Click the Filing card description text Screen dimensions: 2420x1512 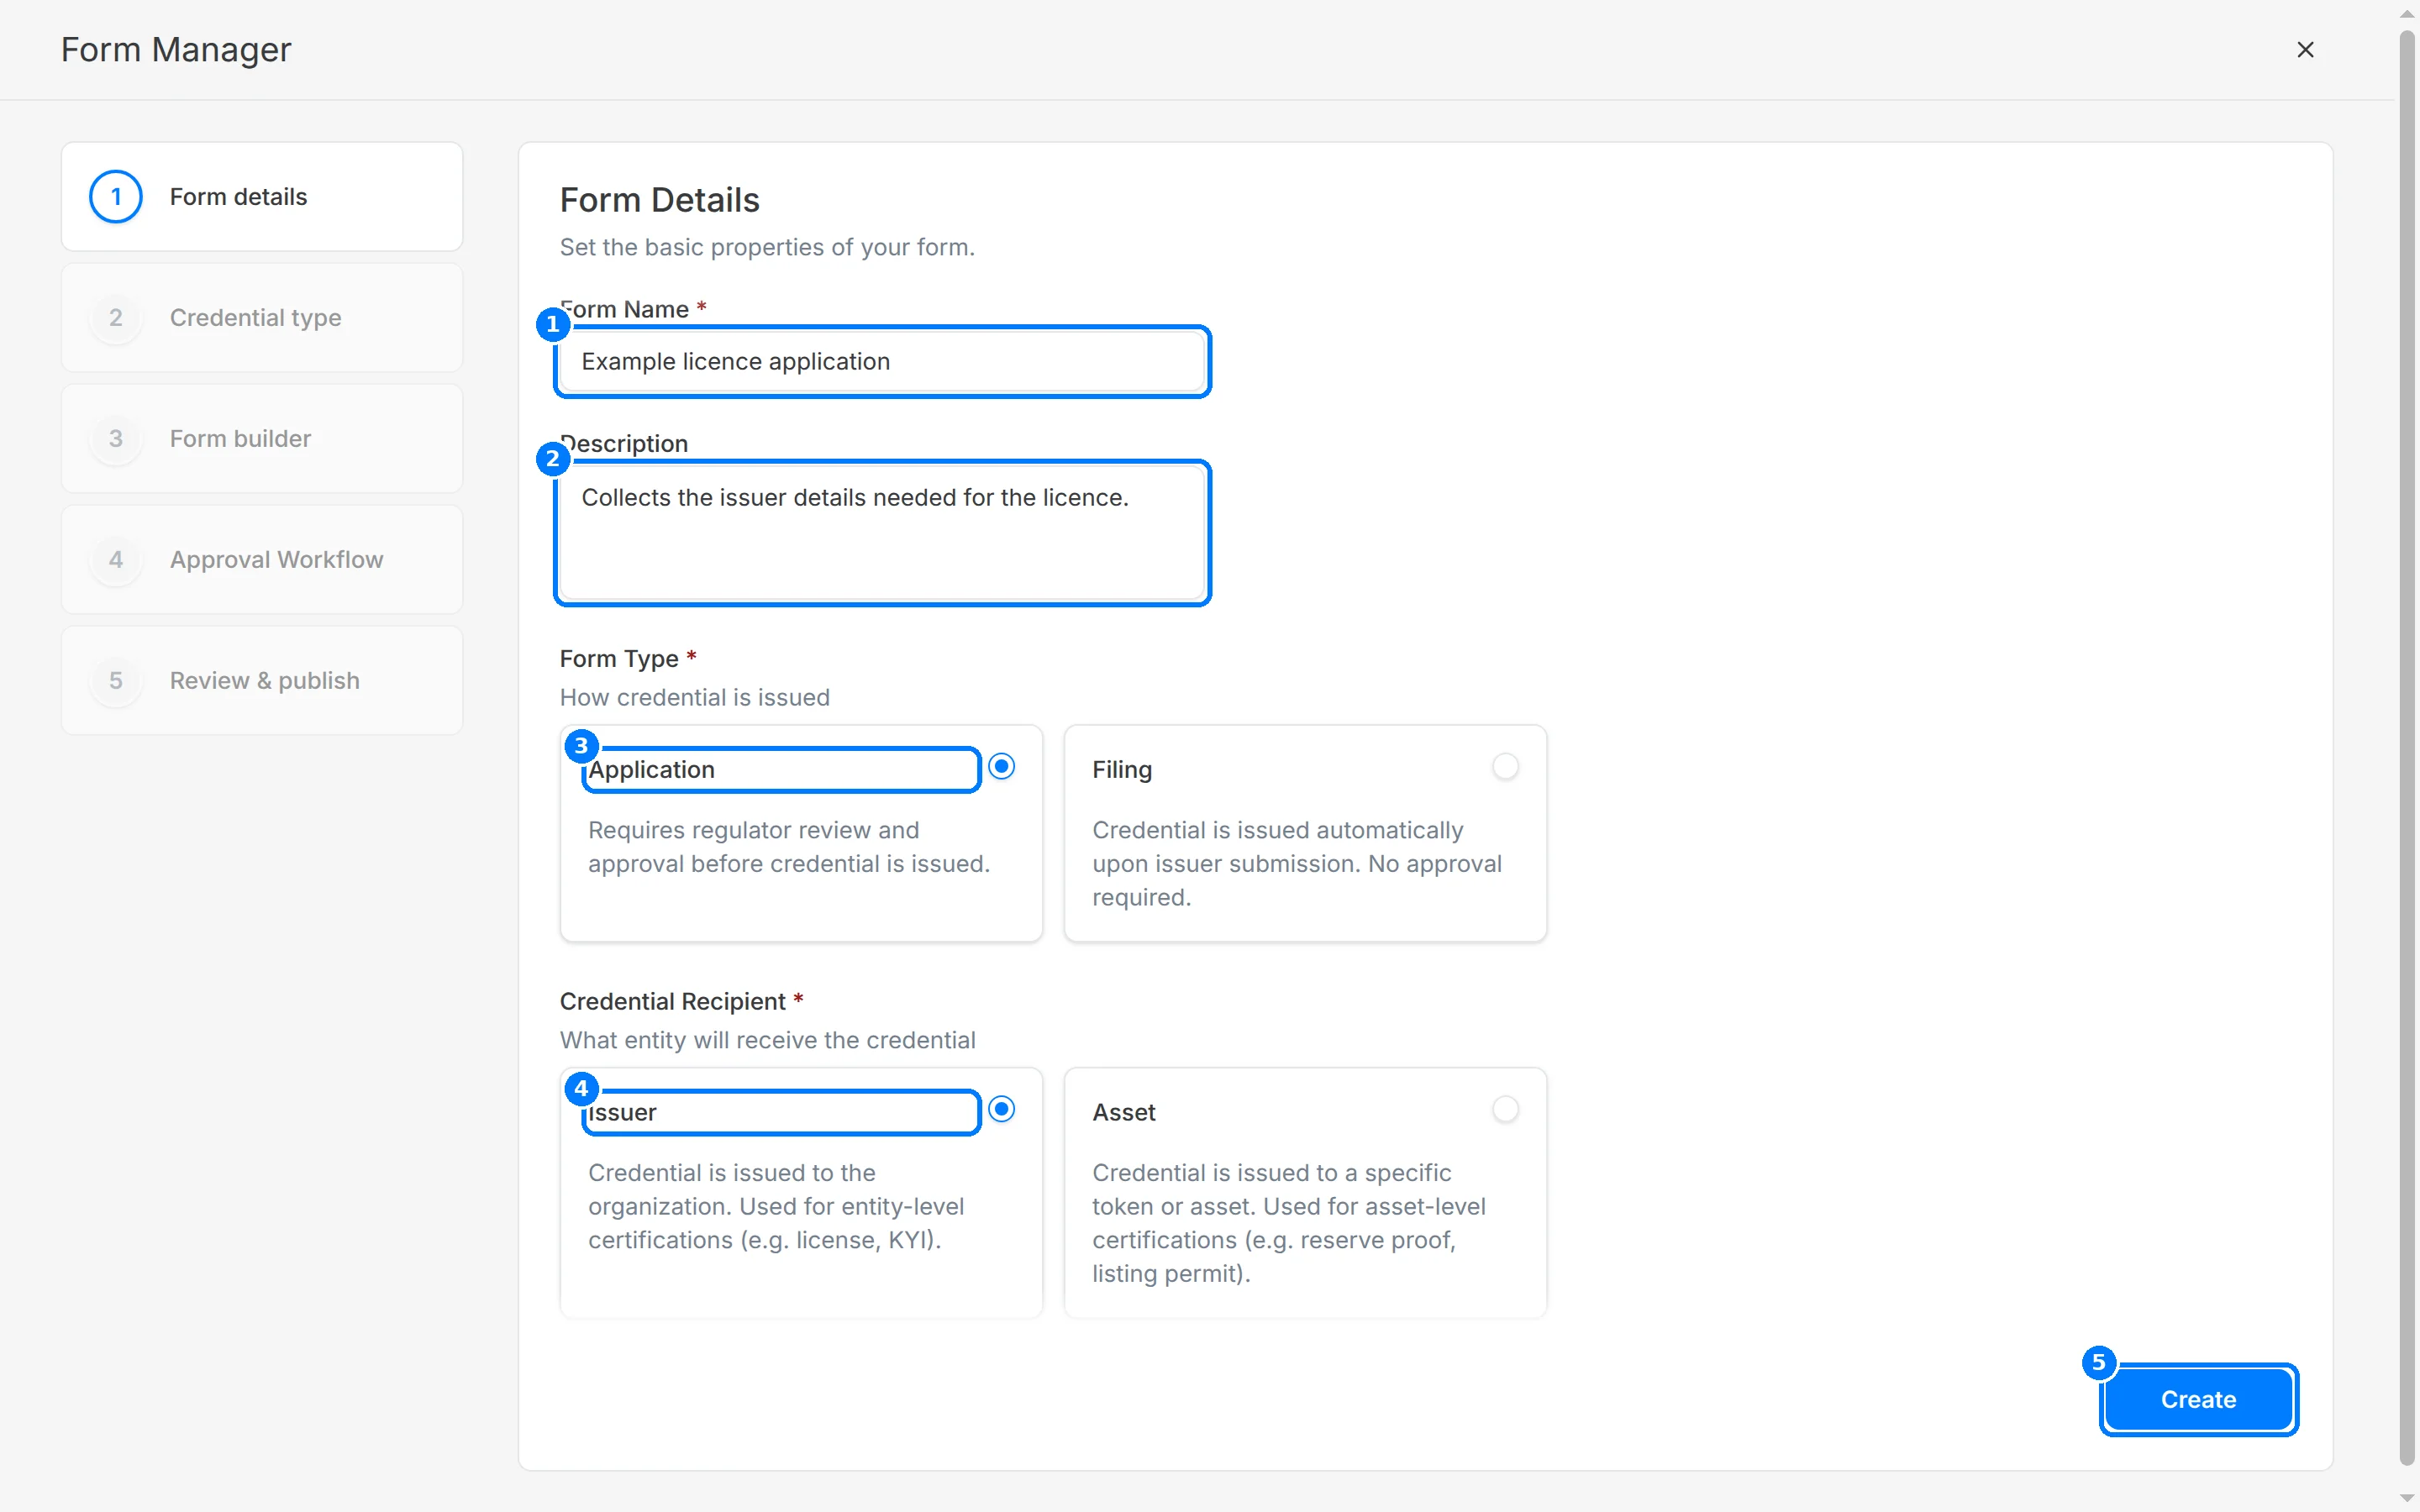click(x=1297, y=863)
